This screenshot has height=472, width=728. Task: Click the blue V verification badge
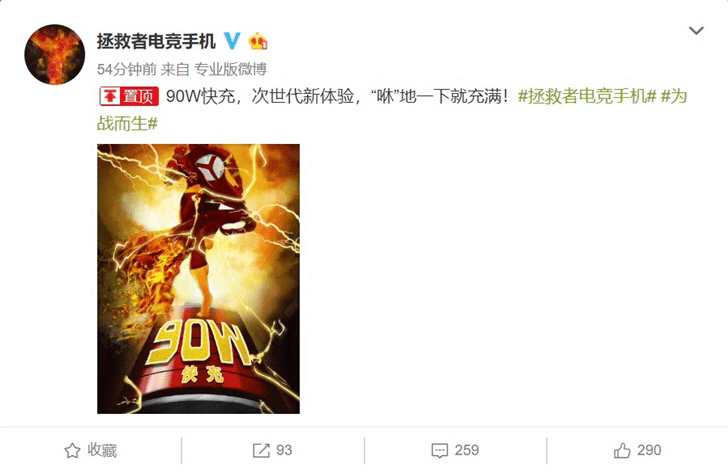point(232,41)
